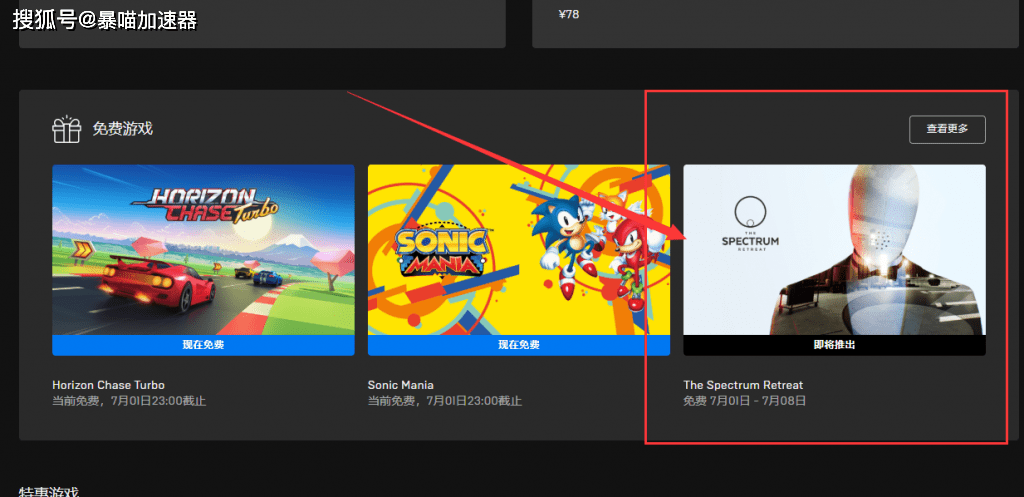Click the gift box icon beside 免费游戏

coord(66,129)
